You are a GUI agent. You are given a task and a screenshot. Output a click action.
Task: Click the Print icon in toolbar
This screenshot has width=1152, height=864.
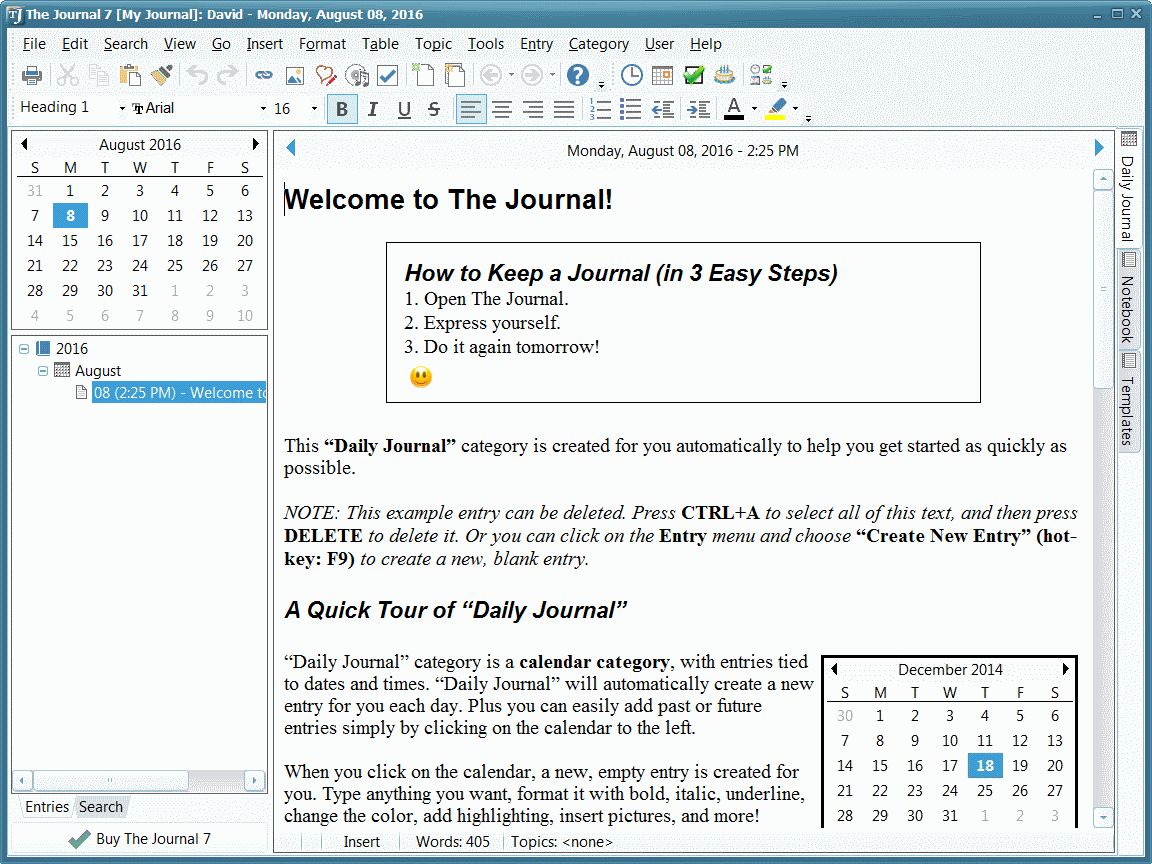[x=32, y=75]
